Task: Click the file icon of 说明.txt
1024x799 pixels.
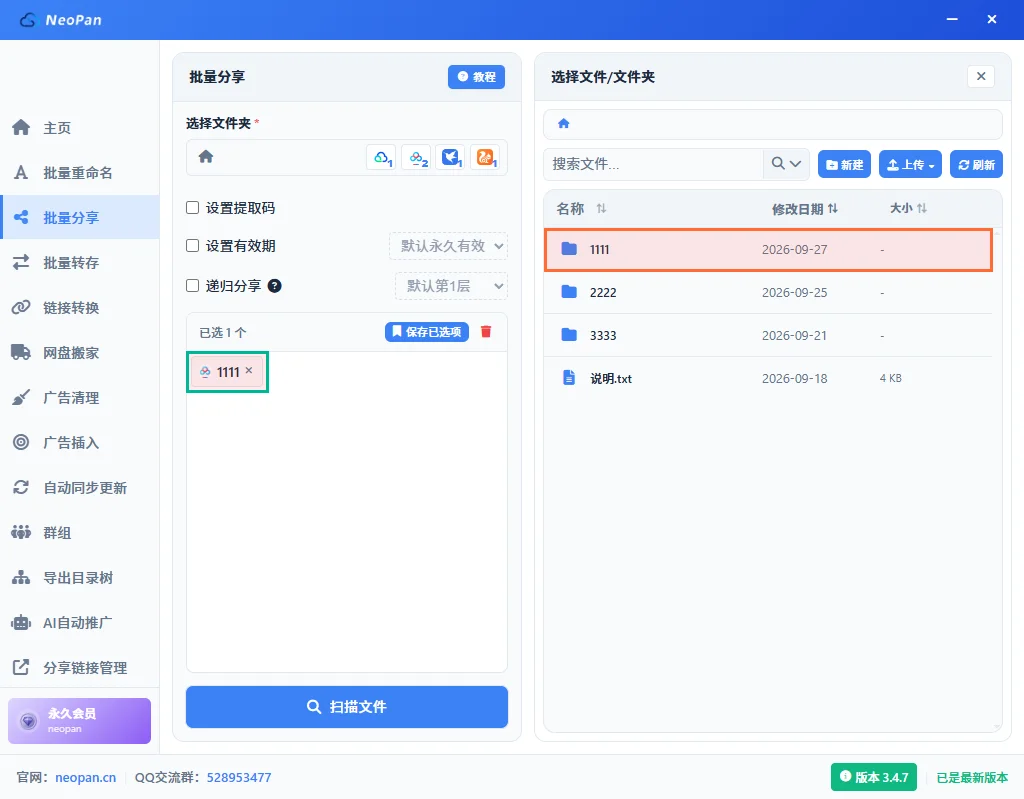Action: click(x=569, y=378)
